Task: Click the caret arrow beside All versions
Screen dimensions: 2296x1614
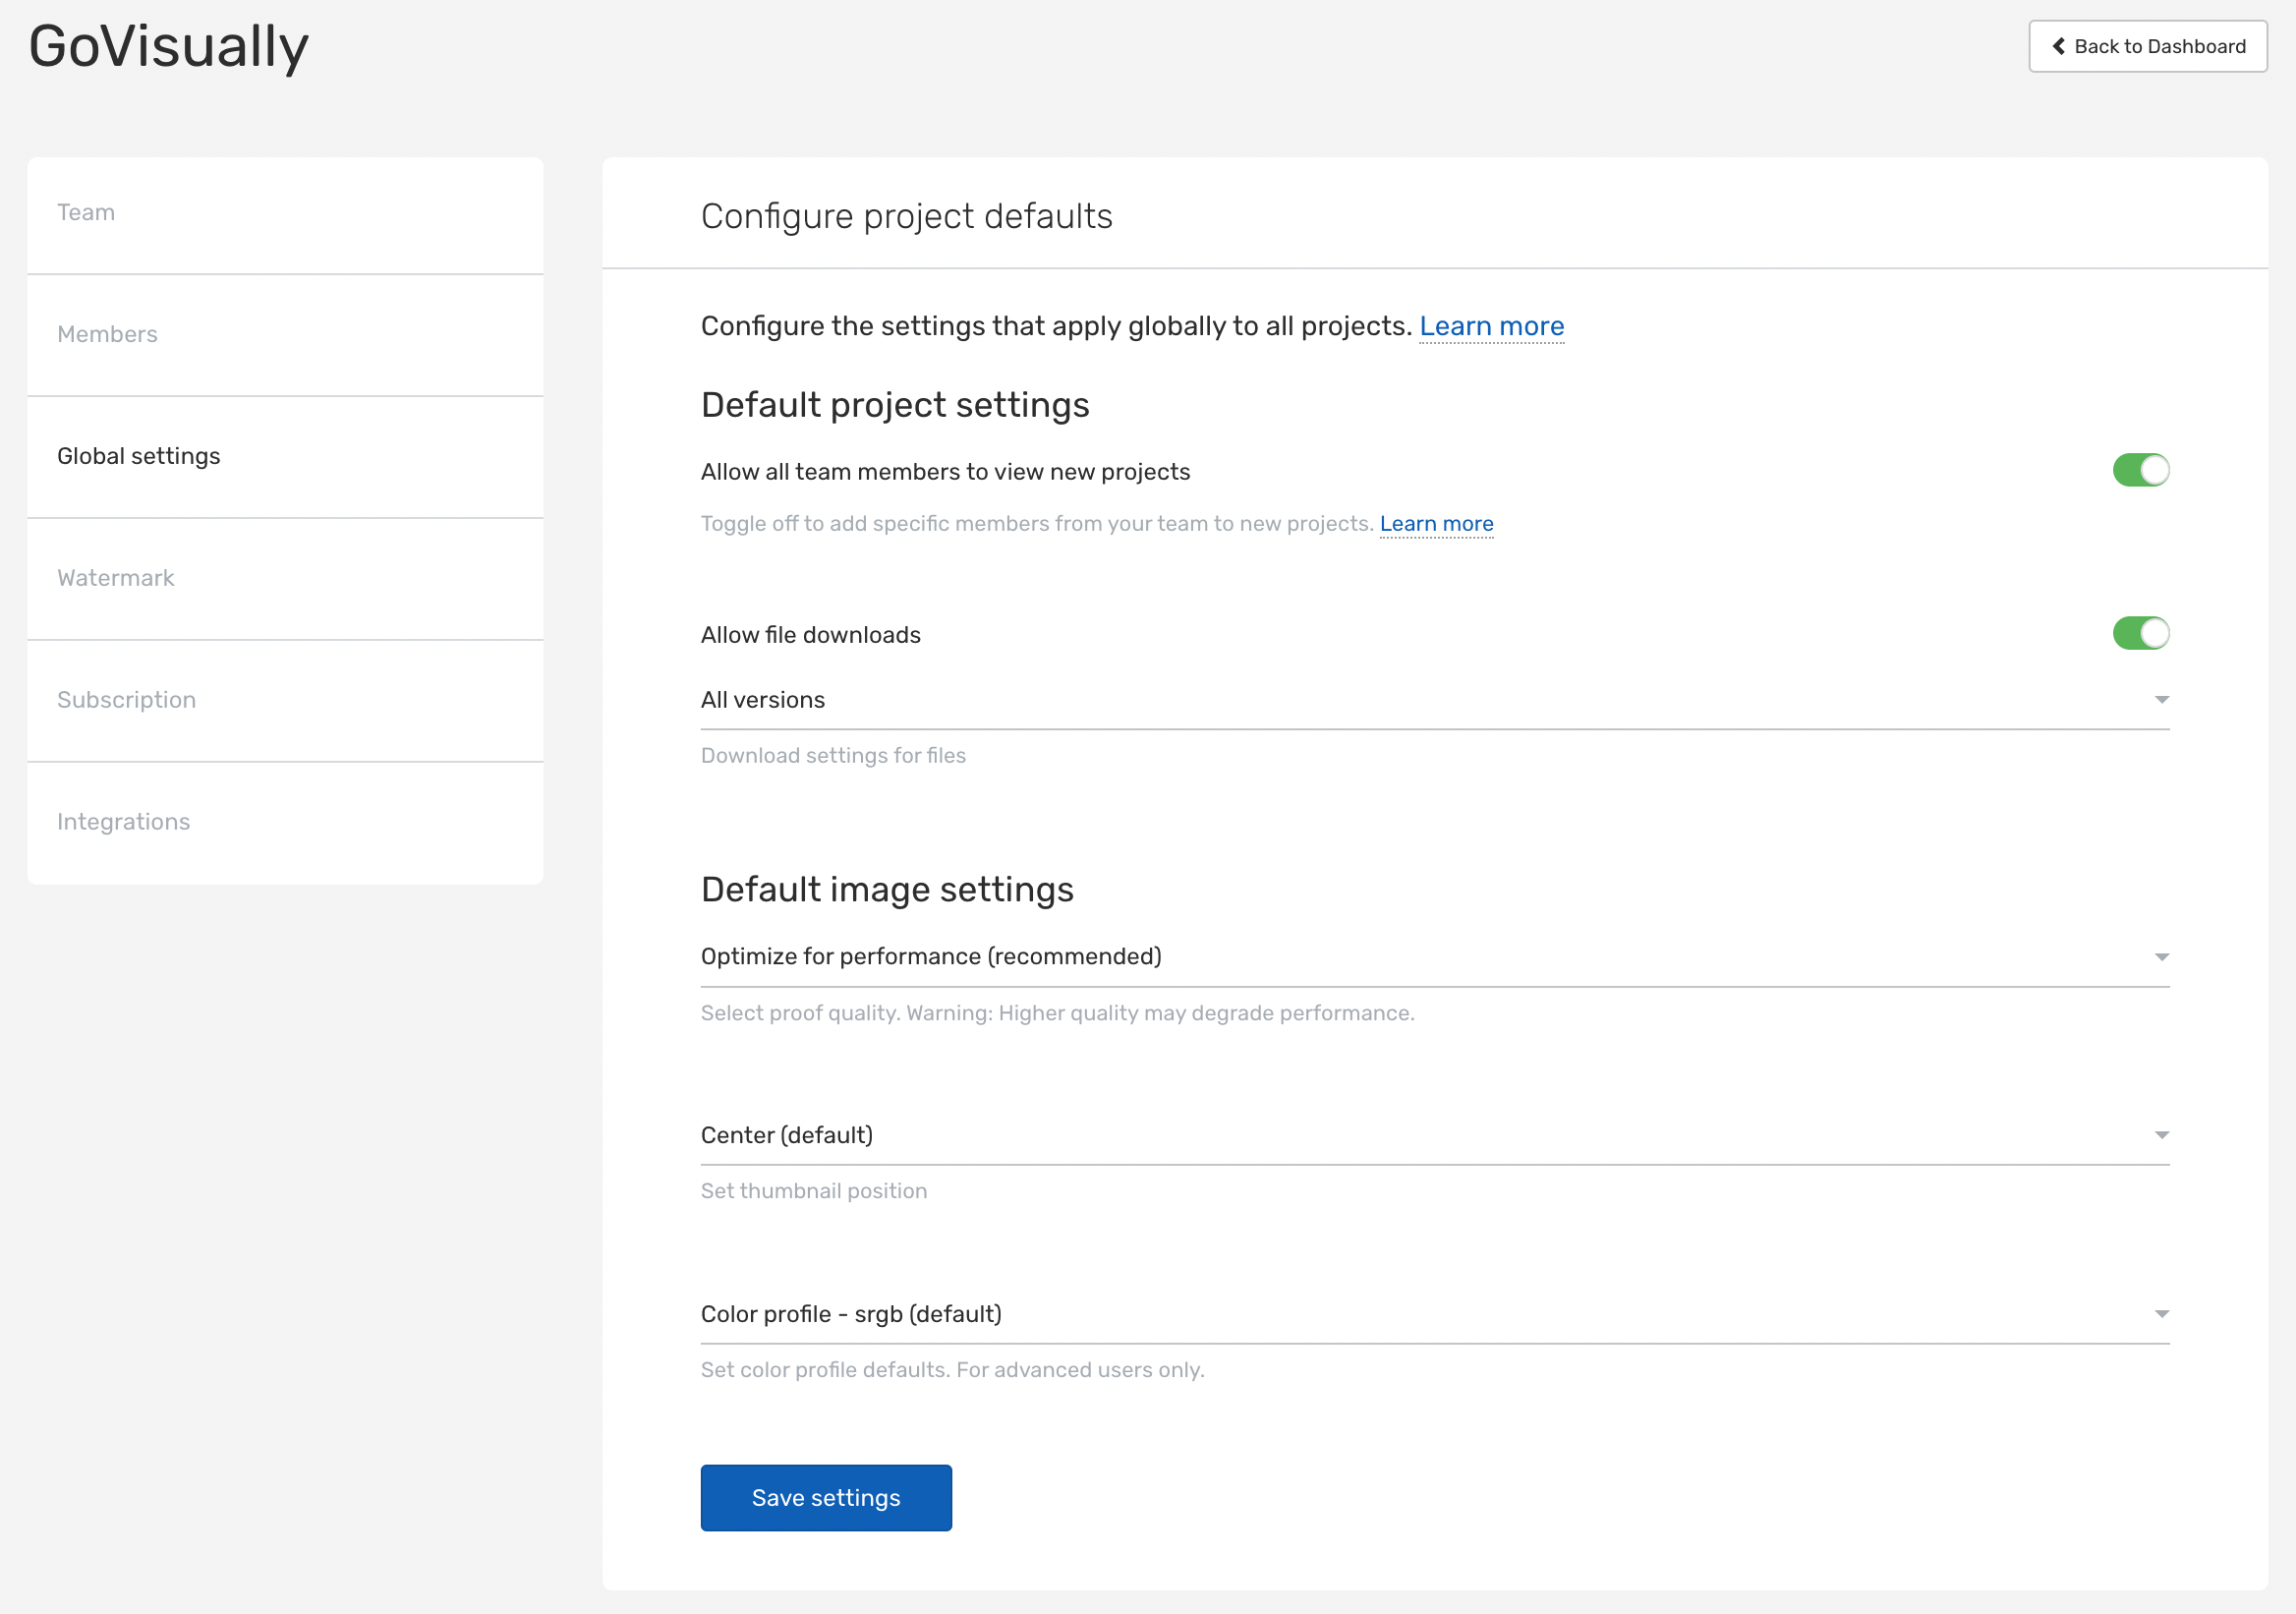Action: (x=2161, y=700)
